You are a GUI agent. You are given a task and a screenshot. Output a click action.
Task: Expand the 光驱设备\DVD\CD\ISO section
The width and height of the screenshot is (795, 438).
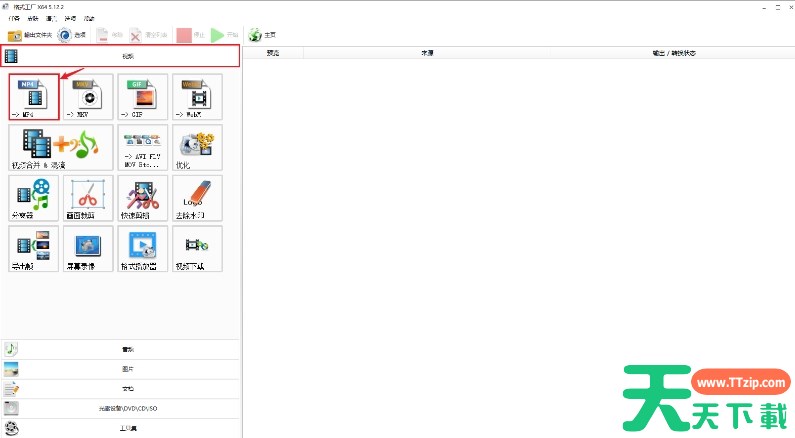(x=120, y=409)
